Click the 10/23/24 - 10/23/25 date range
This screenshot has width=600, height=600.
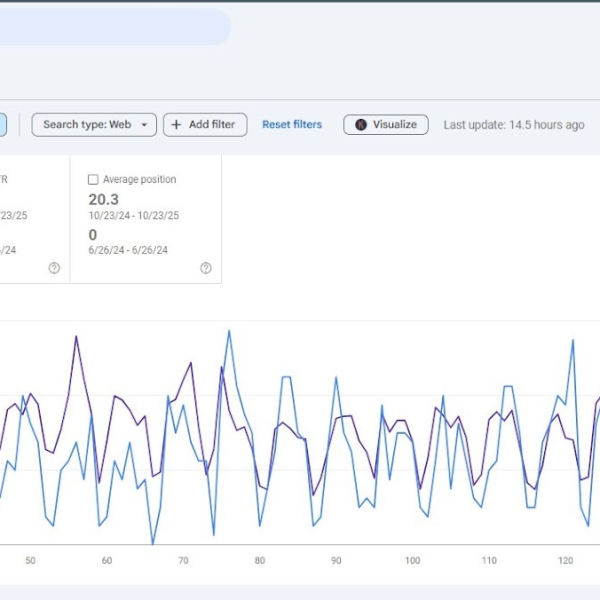[x=133, y=216]
